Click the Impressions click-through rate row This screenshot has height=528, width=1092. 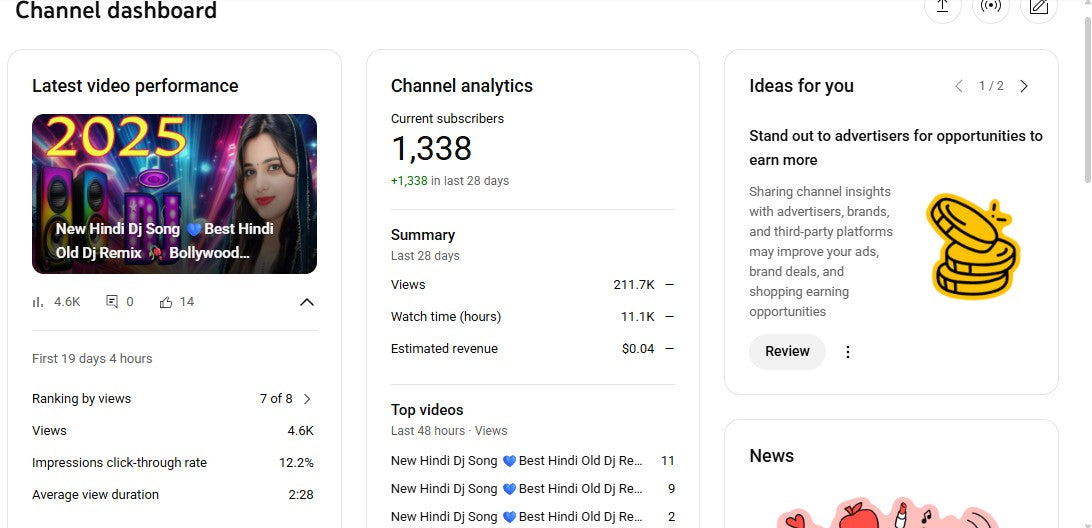click(173, 463)
